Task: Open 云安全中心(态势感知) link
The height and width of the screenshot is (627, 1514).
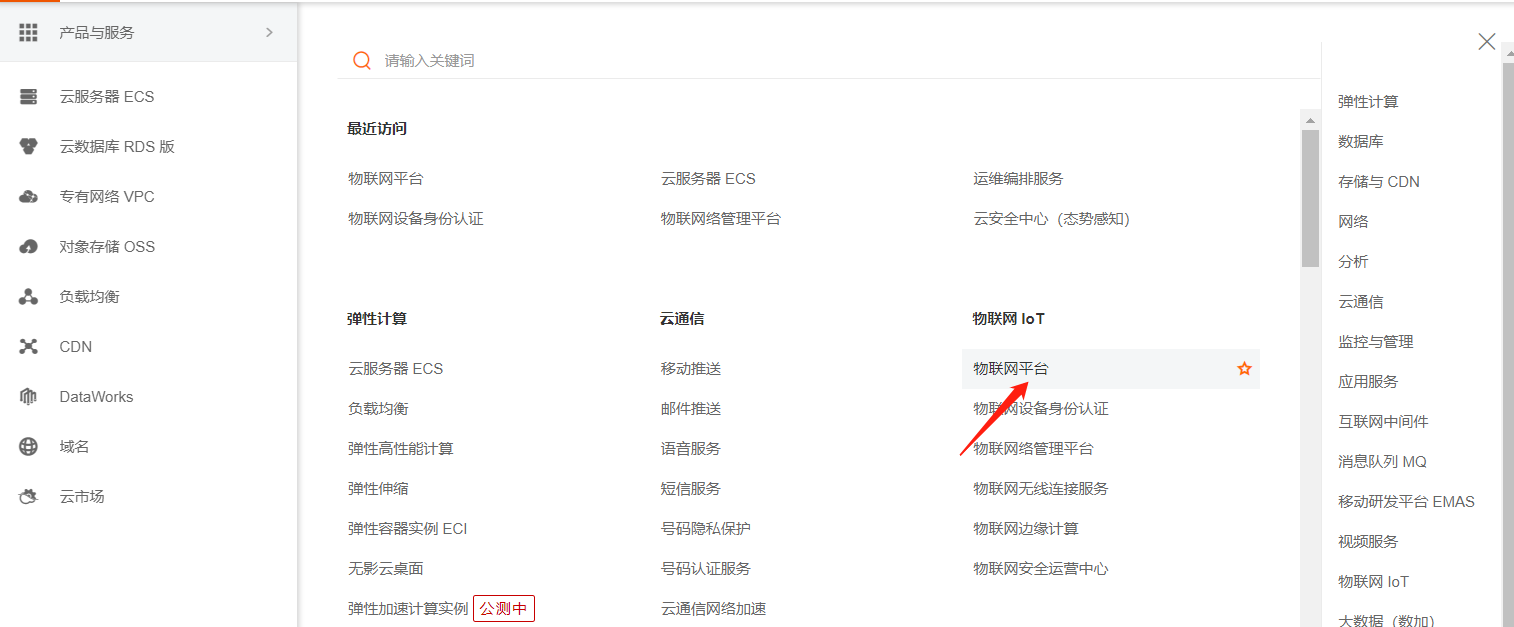Action: [x=1051, y=219]
